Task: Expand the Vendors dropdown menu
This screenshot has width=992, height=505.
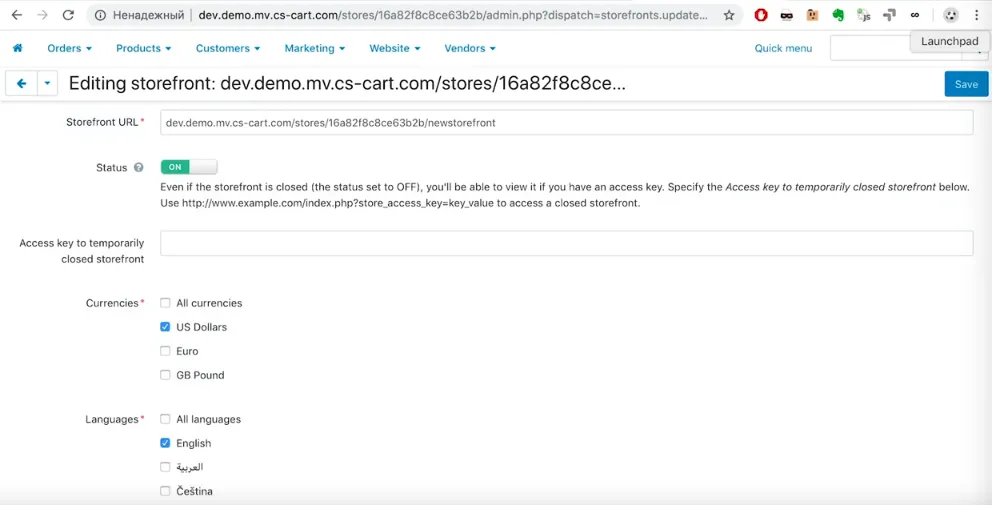Action: (470, 48)
